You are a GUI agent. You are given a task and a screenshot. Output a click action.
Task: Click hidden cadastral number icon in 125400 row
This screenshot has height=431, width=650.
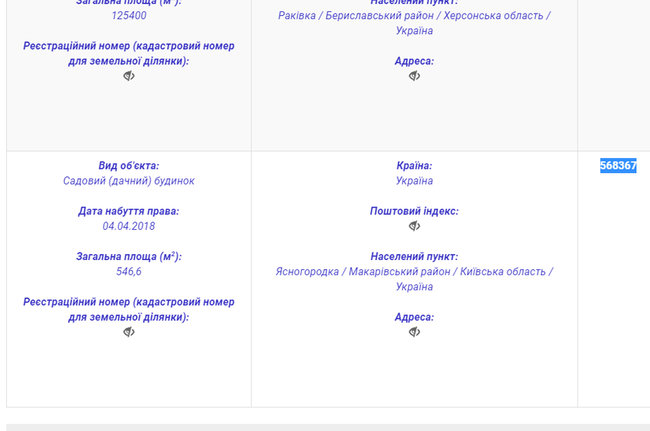(129, 76)
